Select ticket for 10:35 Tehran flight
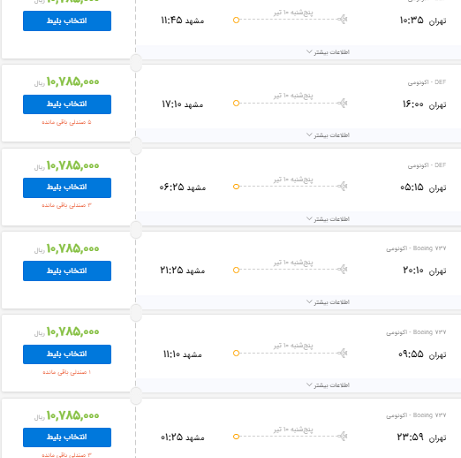 67,21
